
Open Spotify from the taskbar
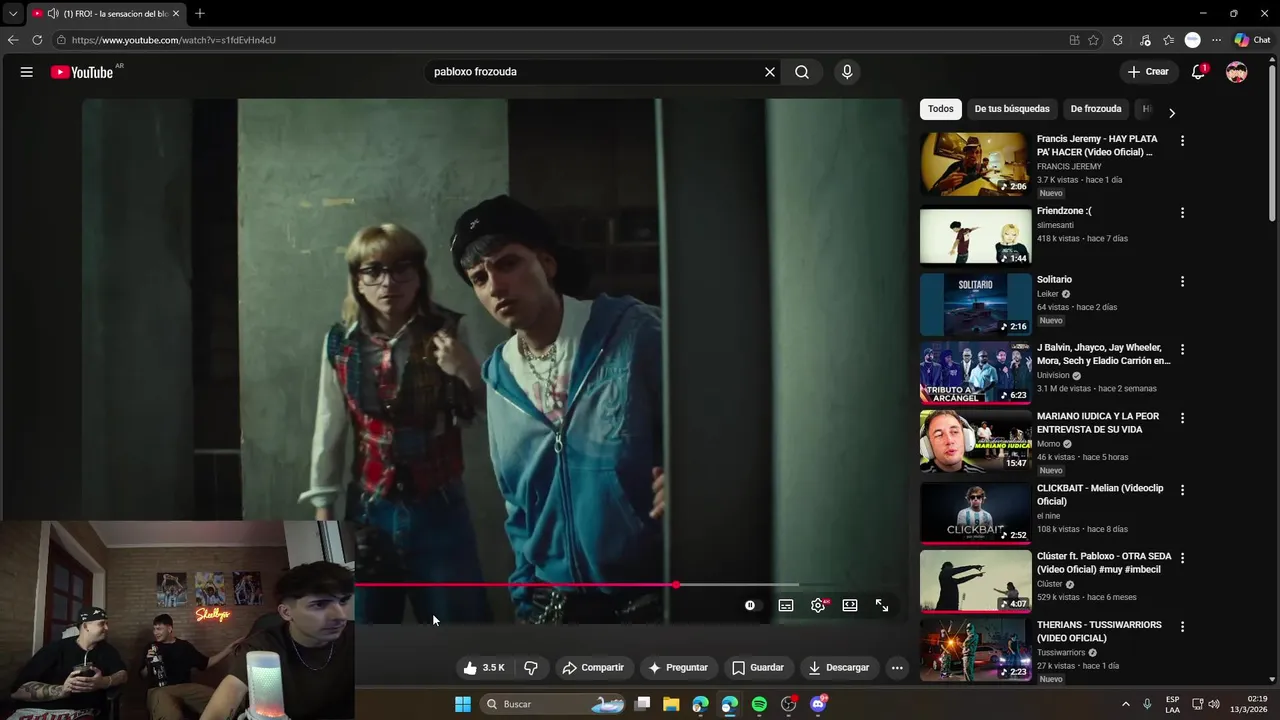click(x=759, y=704)
